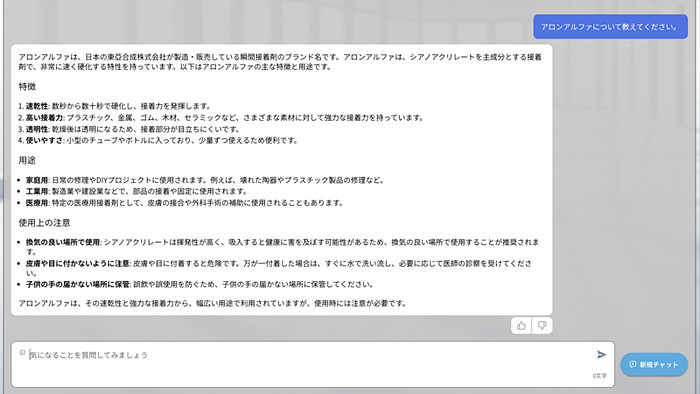The height and width of the screenshot is (394, 700).
Task: Click the 家庭用 bullet text
Action: tap(204, 180)
